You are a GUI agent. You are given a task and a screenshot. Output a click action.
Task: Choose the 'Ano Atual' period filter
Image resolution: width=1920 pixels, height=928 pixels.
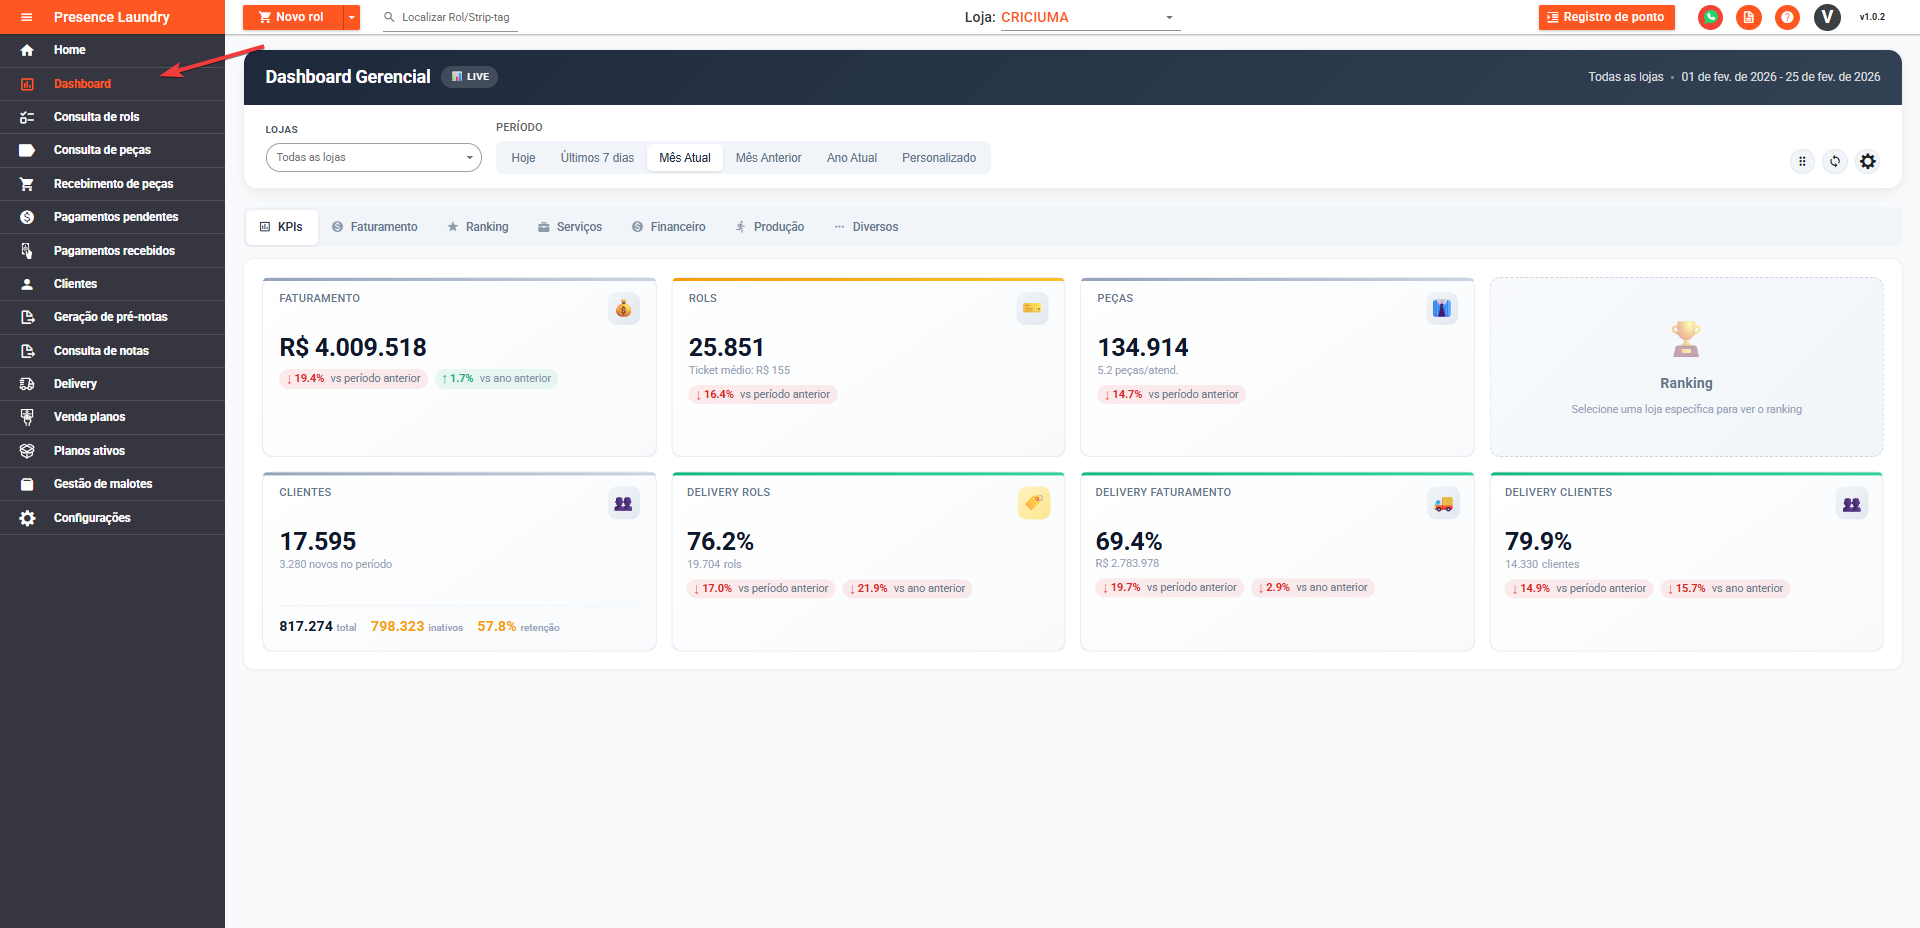(851, 158)
